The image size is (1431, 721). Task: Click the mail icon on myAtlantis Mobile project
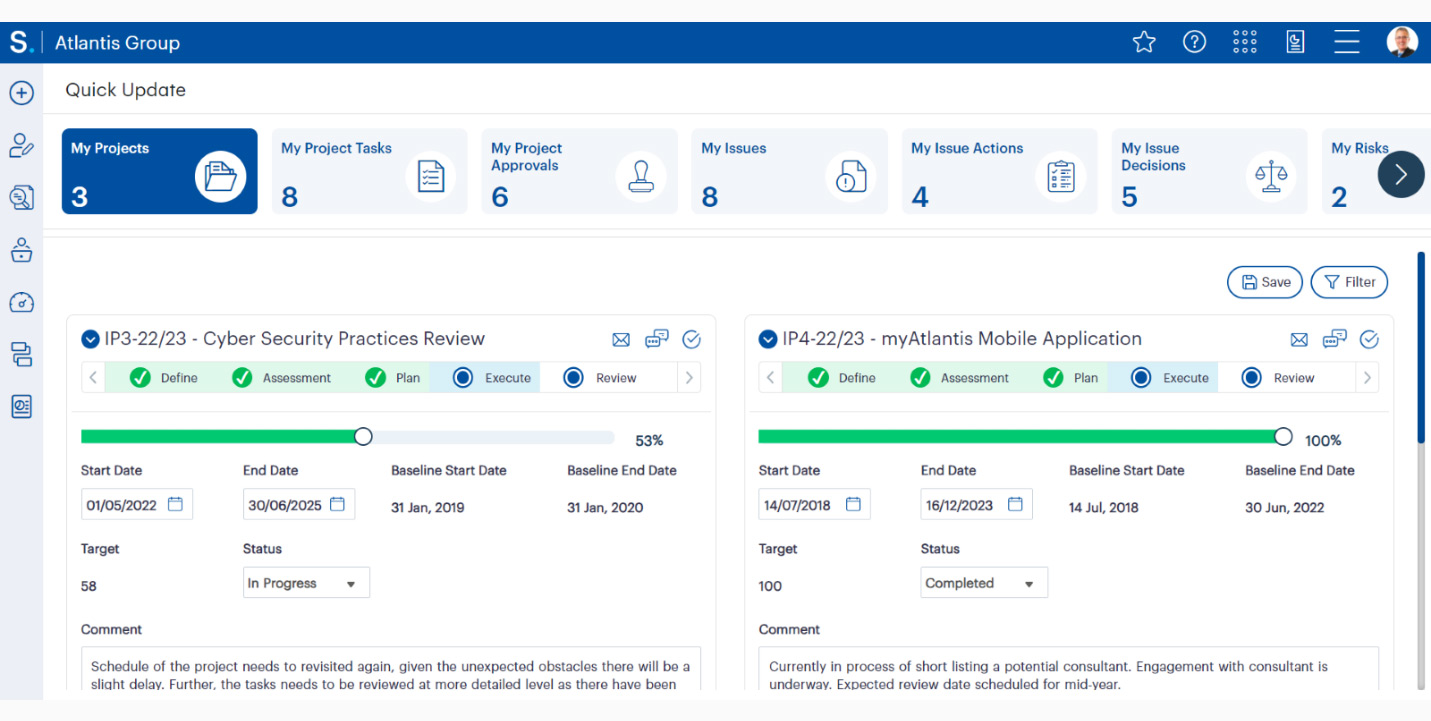pos(1299,340)
